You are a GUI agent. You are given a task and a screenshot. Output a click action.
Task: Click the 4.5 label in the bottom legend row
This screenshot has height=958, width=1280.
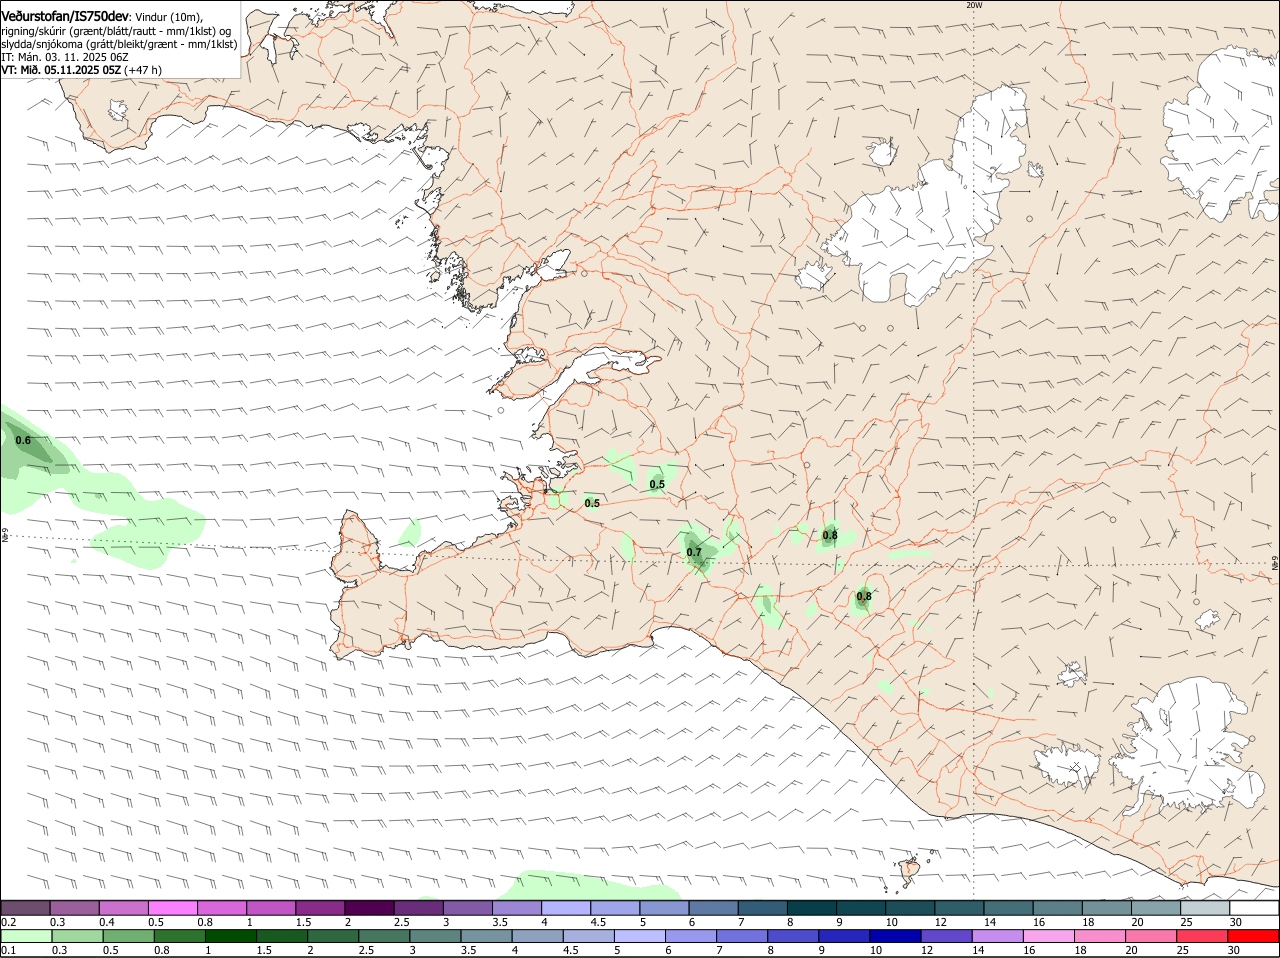(x=571, y=950)
